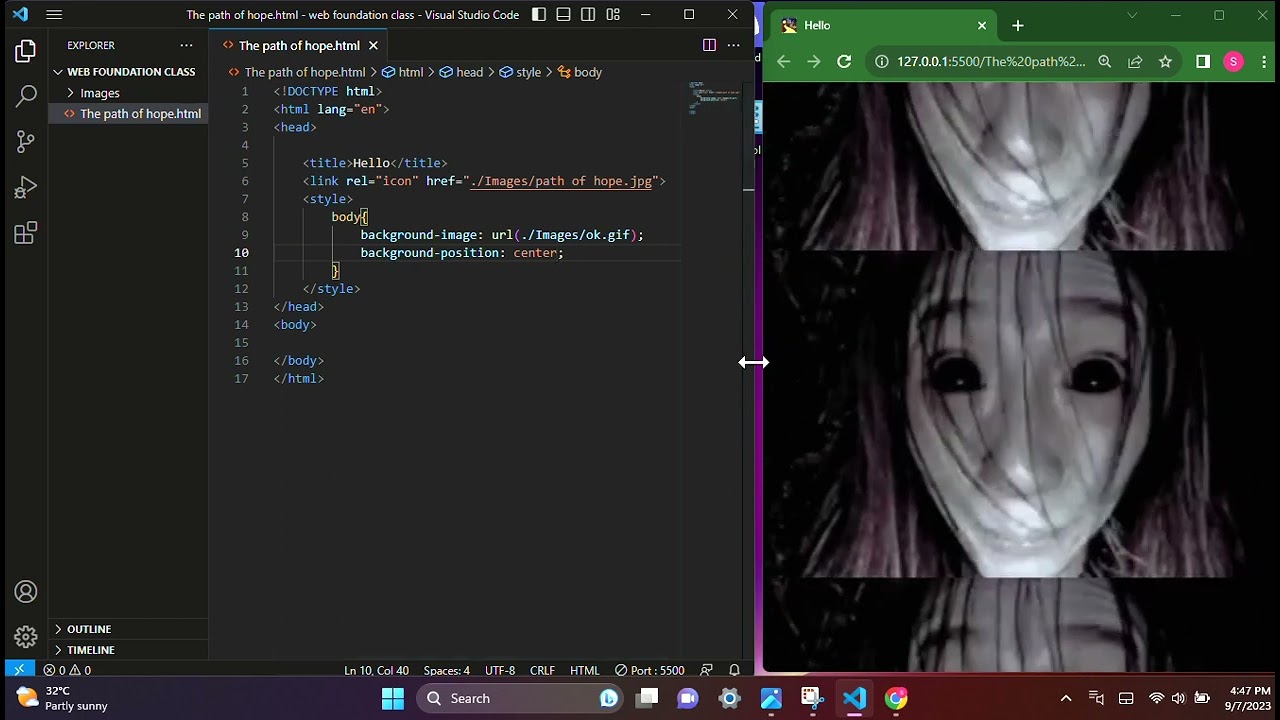Change encoding via UTF-8
1280x720 pixels.
500,670
